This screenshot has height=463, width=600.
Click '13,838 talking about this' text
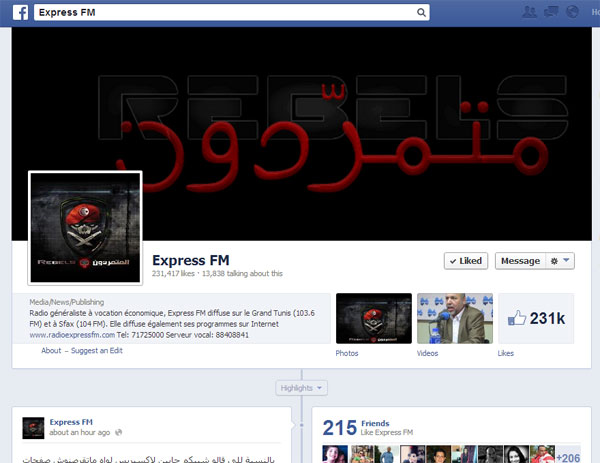tap(242, 274)
